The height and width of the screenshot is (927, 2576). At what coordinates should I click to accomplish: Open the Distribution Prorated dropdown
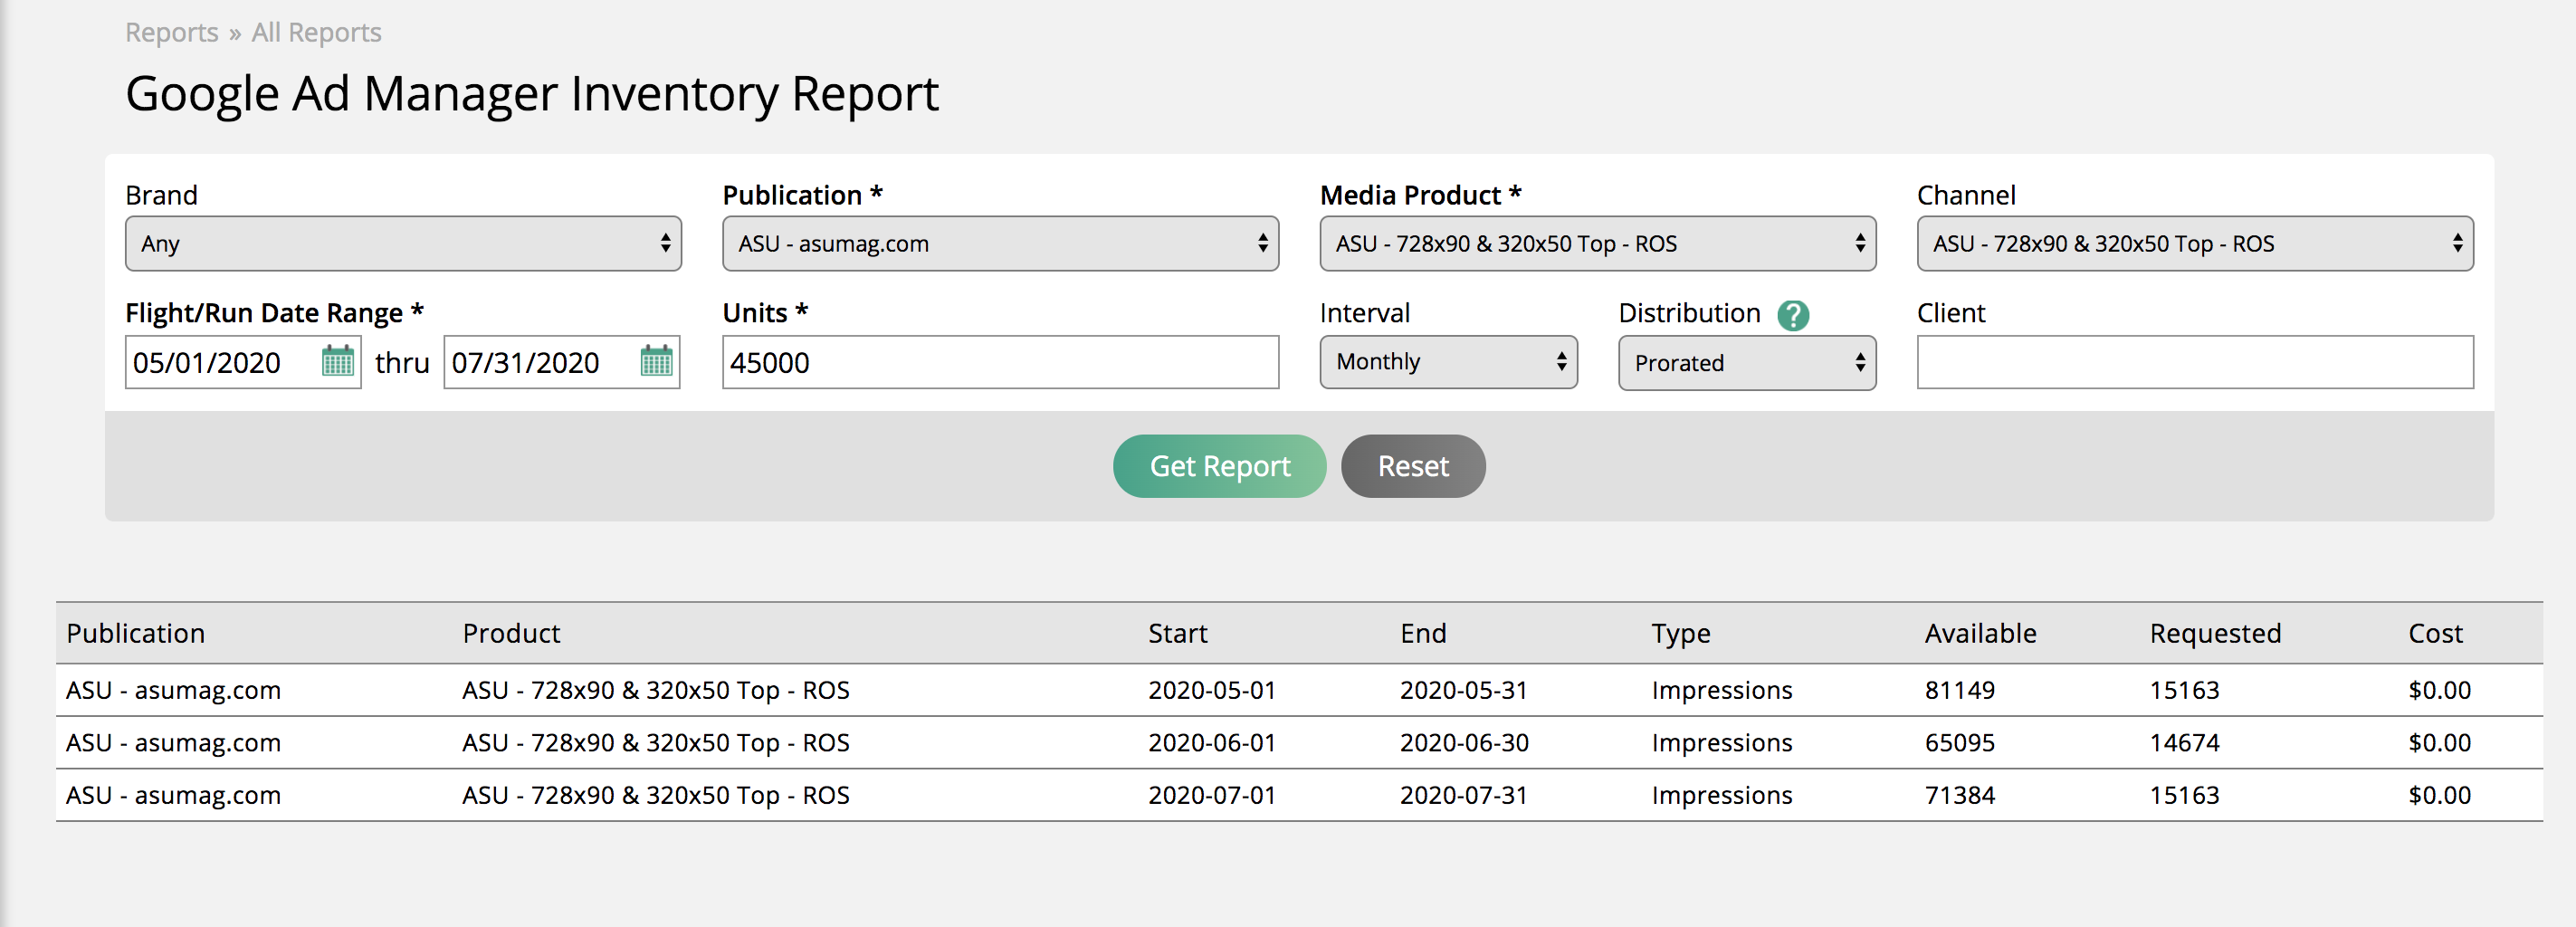tap(1747, 363)
